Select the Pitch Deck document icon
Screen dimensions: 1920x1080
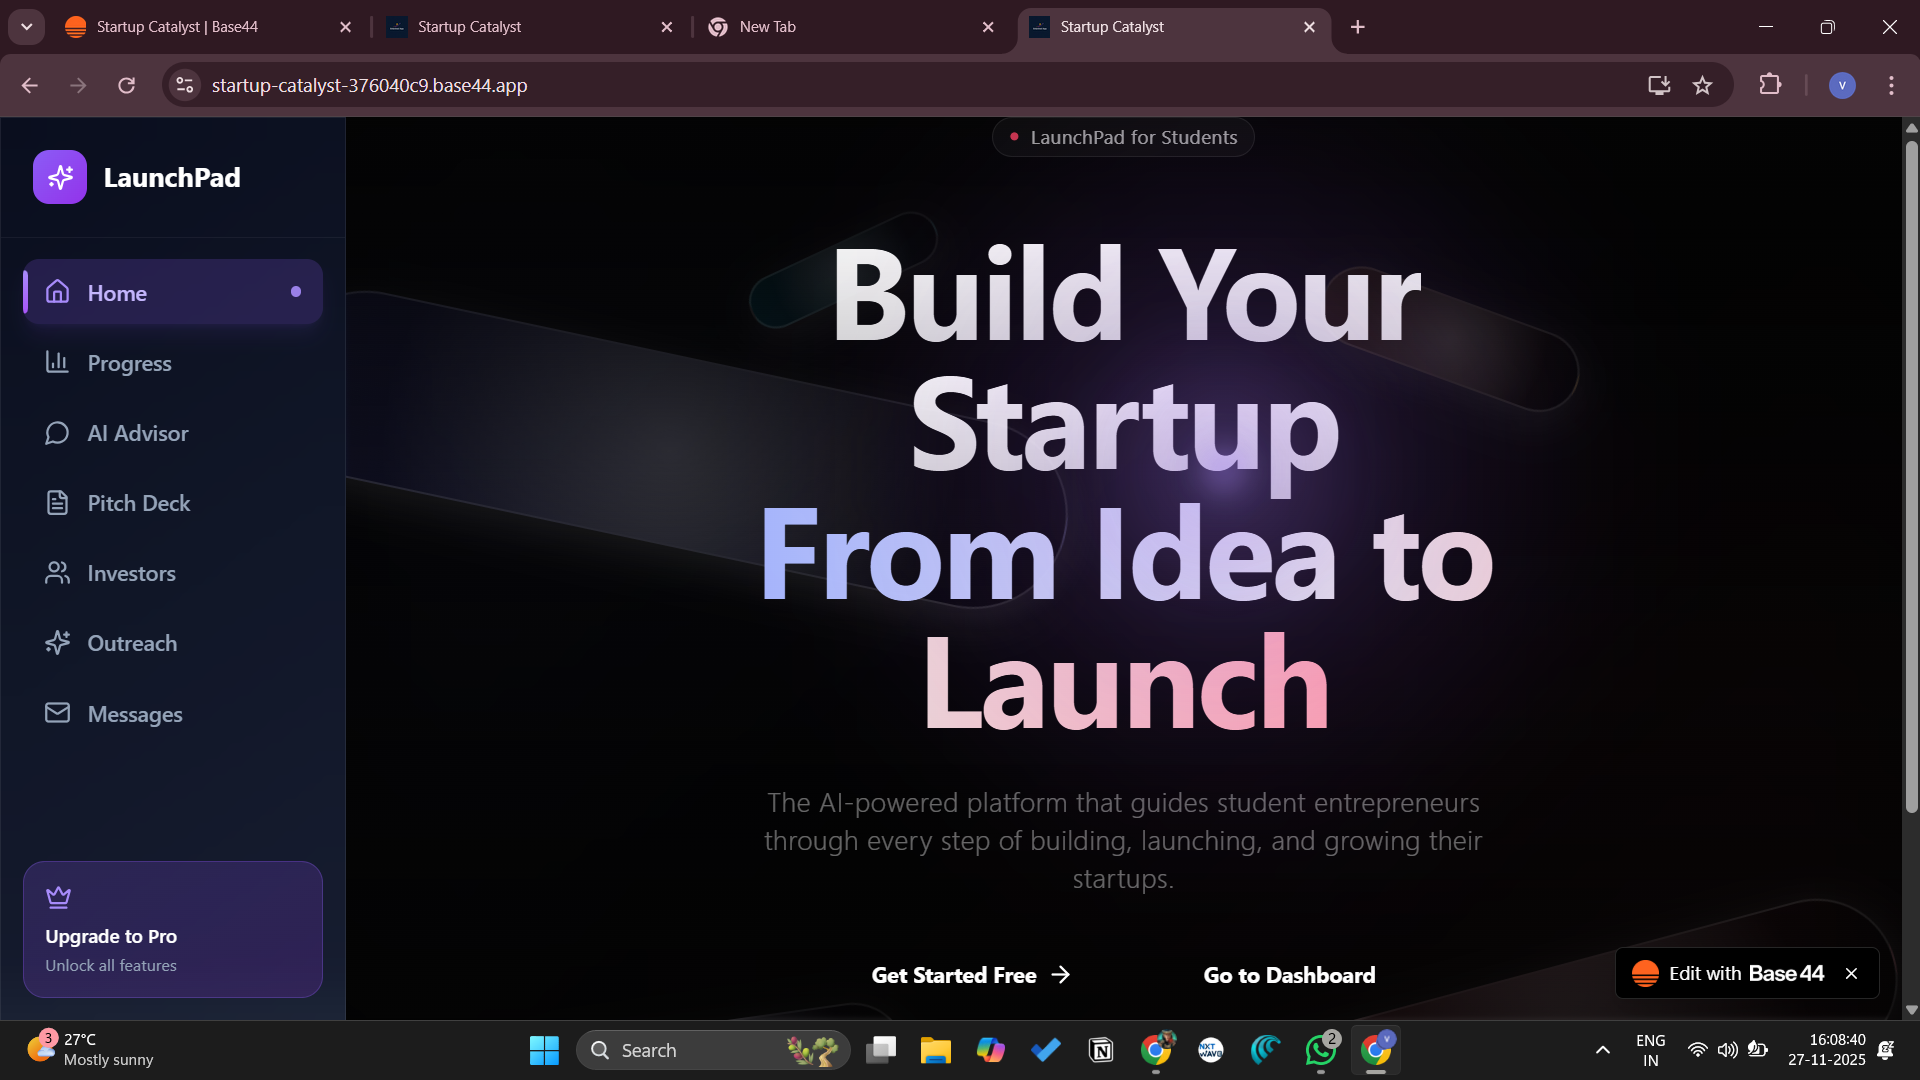tap(57, 503)
